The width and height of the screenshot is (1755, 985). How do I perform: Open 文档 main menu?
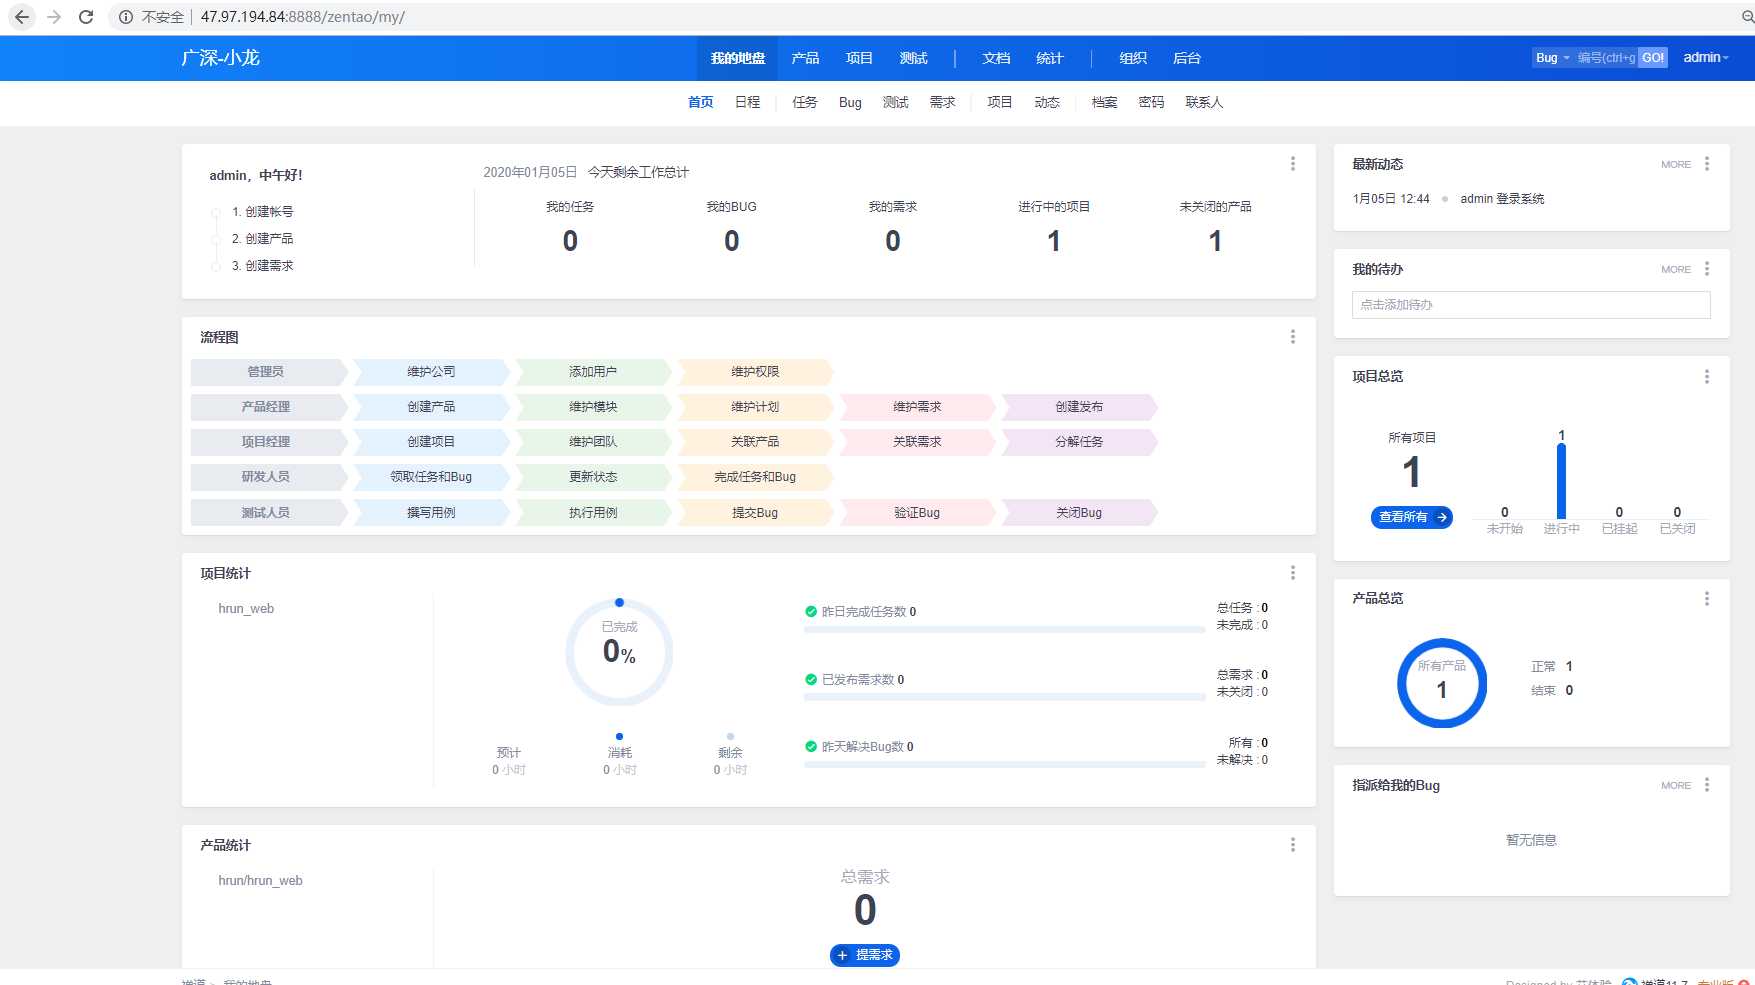tap(996, 58)
